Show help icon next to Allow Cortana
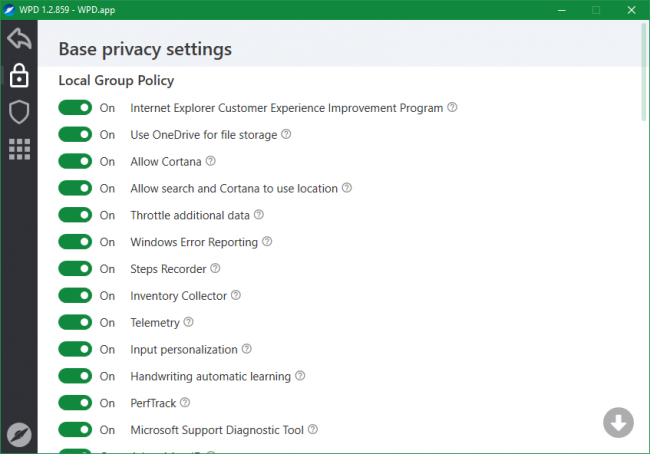 coord(211,161)
